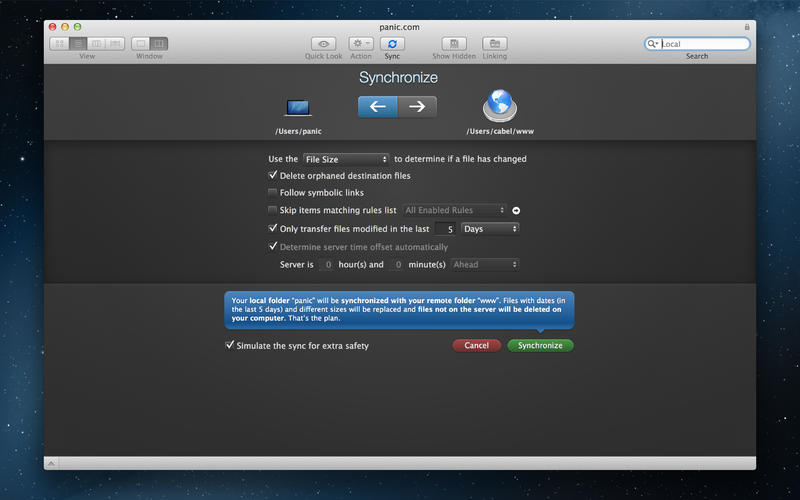Click the arrow icon beside rules list
800x500 pixels.
click(x=516, y=210)
